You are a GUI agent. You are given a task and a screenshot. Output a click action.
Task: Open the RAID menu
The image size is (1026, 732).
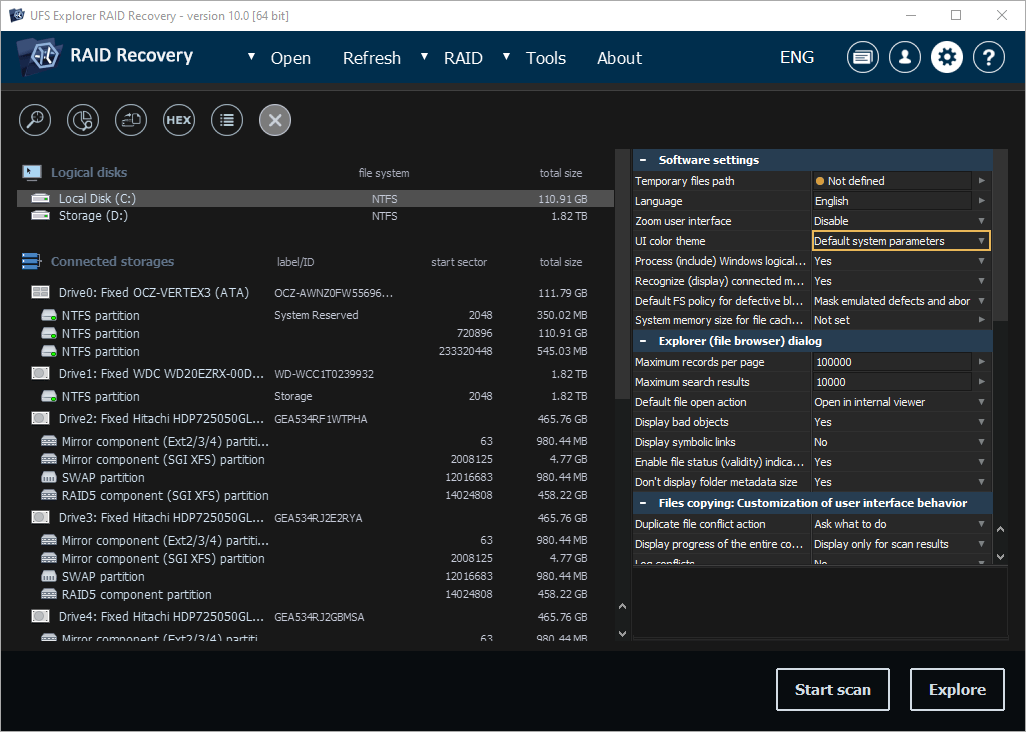point(463,58)
